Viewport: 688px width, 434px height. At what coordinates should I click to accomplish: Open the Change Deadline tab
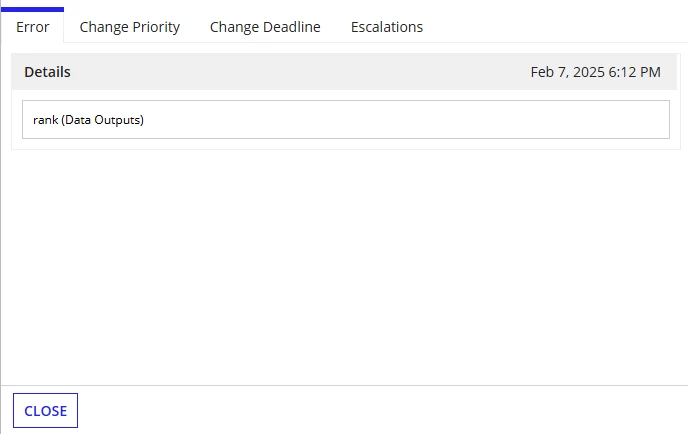[x=265, y=27]
